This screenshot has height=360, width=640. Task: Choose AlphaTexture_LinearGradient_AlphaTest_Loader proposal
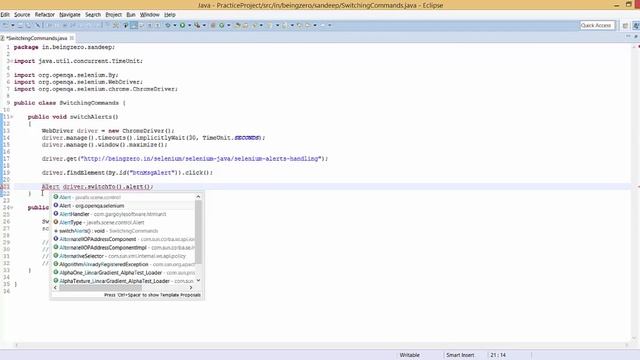coord(123,281)
